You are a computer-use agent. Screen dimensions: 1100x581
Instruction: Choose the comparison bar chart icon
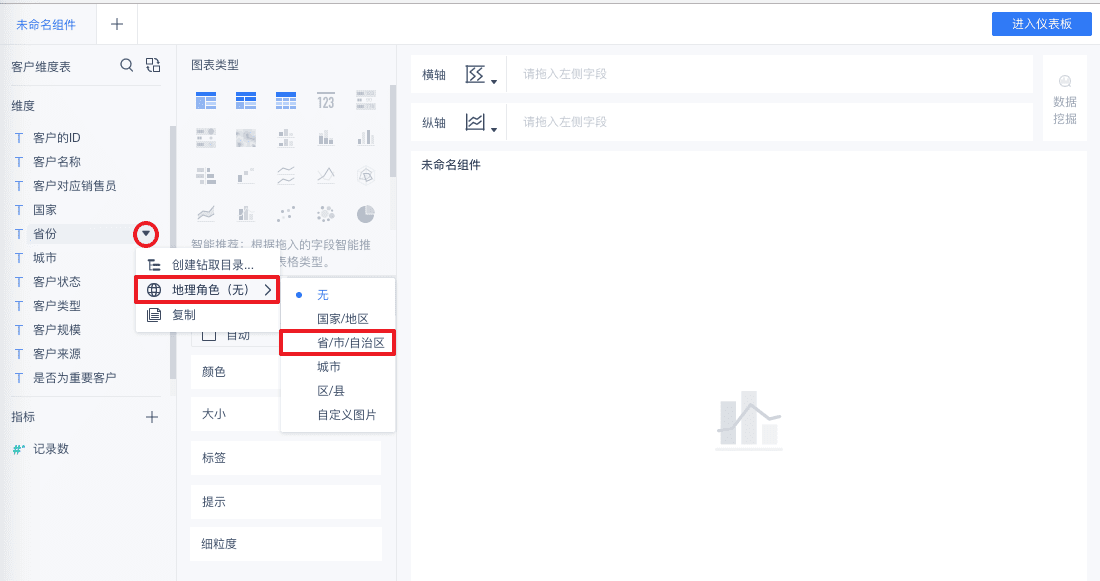pyautogui.click(x=206, y=175)
